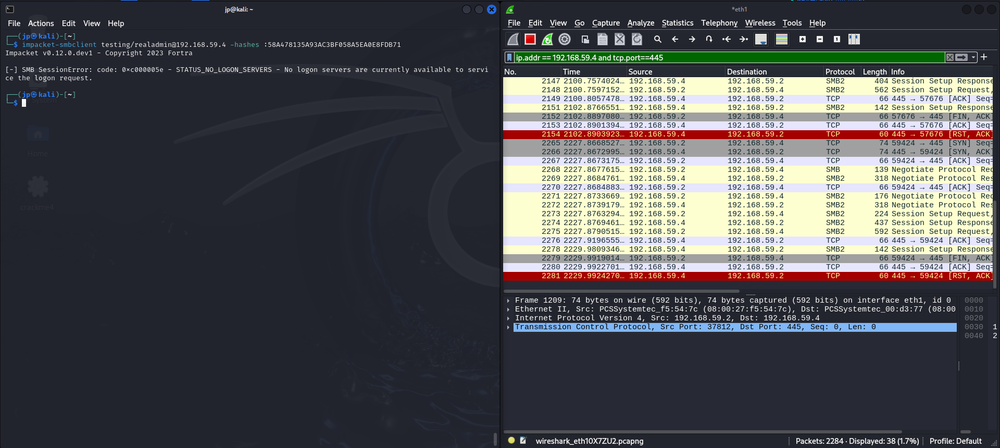The width and height of the screenshot is (1000, 448).
Task: Zoom in the Wireshark text
Action: tap(802, 39)
